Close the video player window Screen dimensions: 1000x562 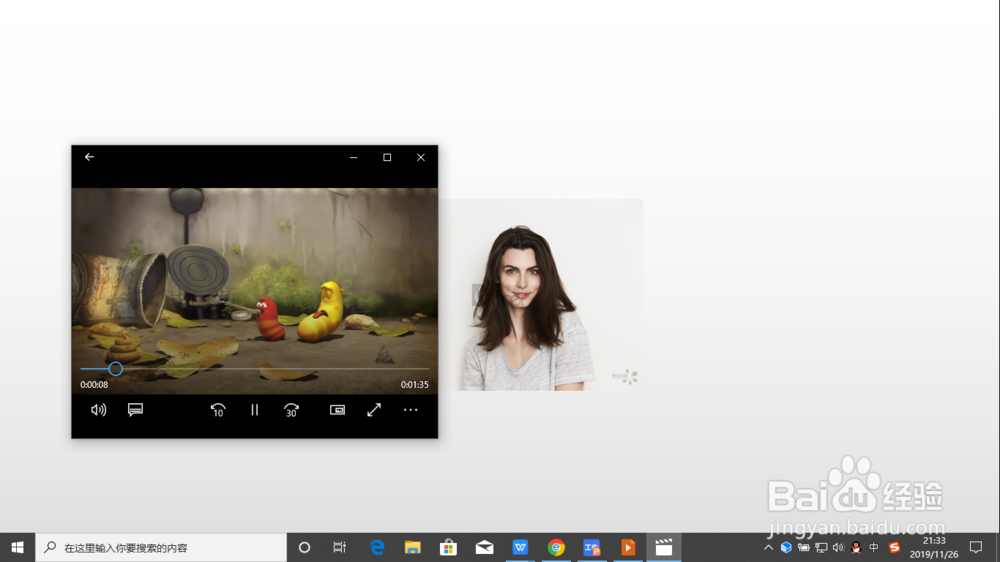[421, 157]
